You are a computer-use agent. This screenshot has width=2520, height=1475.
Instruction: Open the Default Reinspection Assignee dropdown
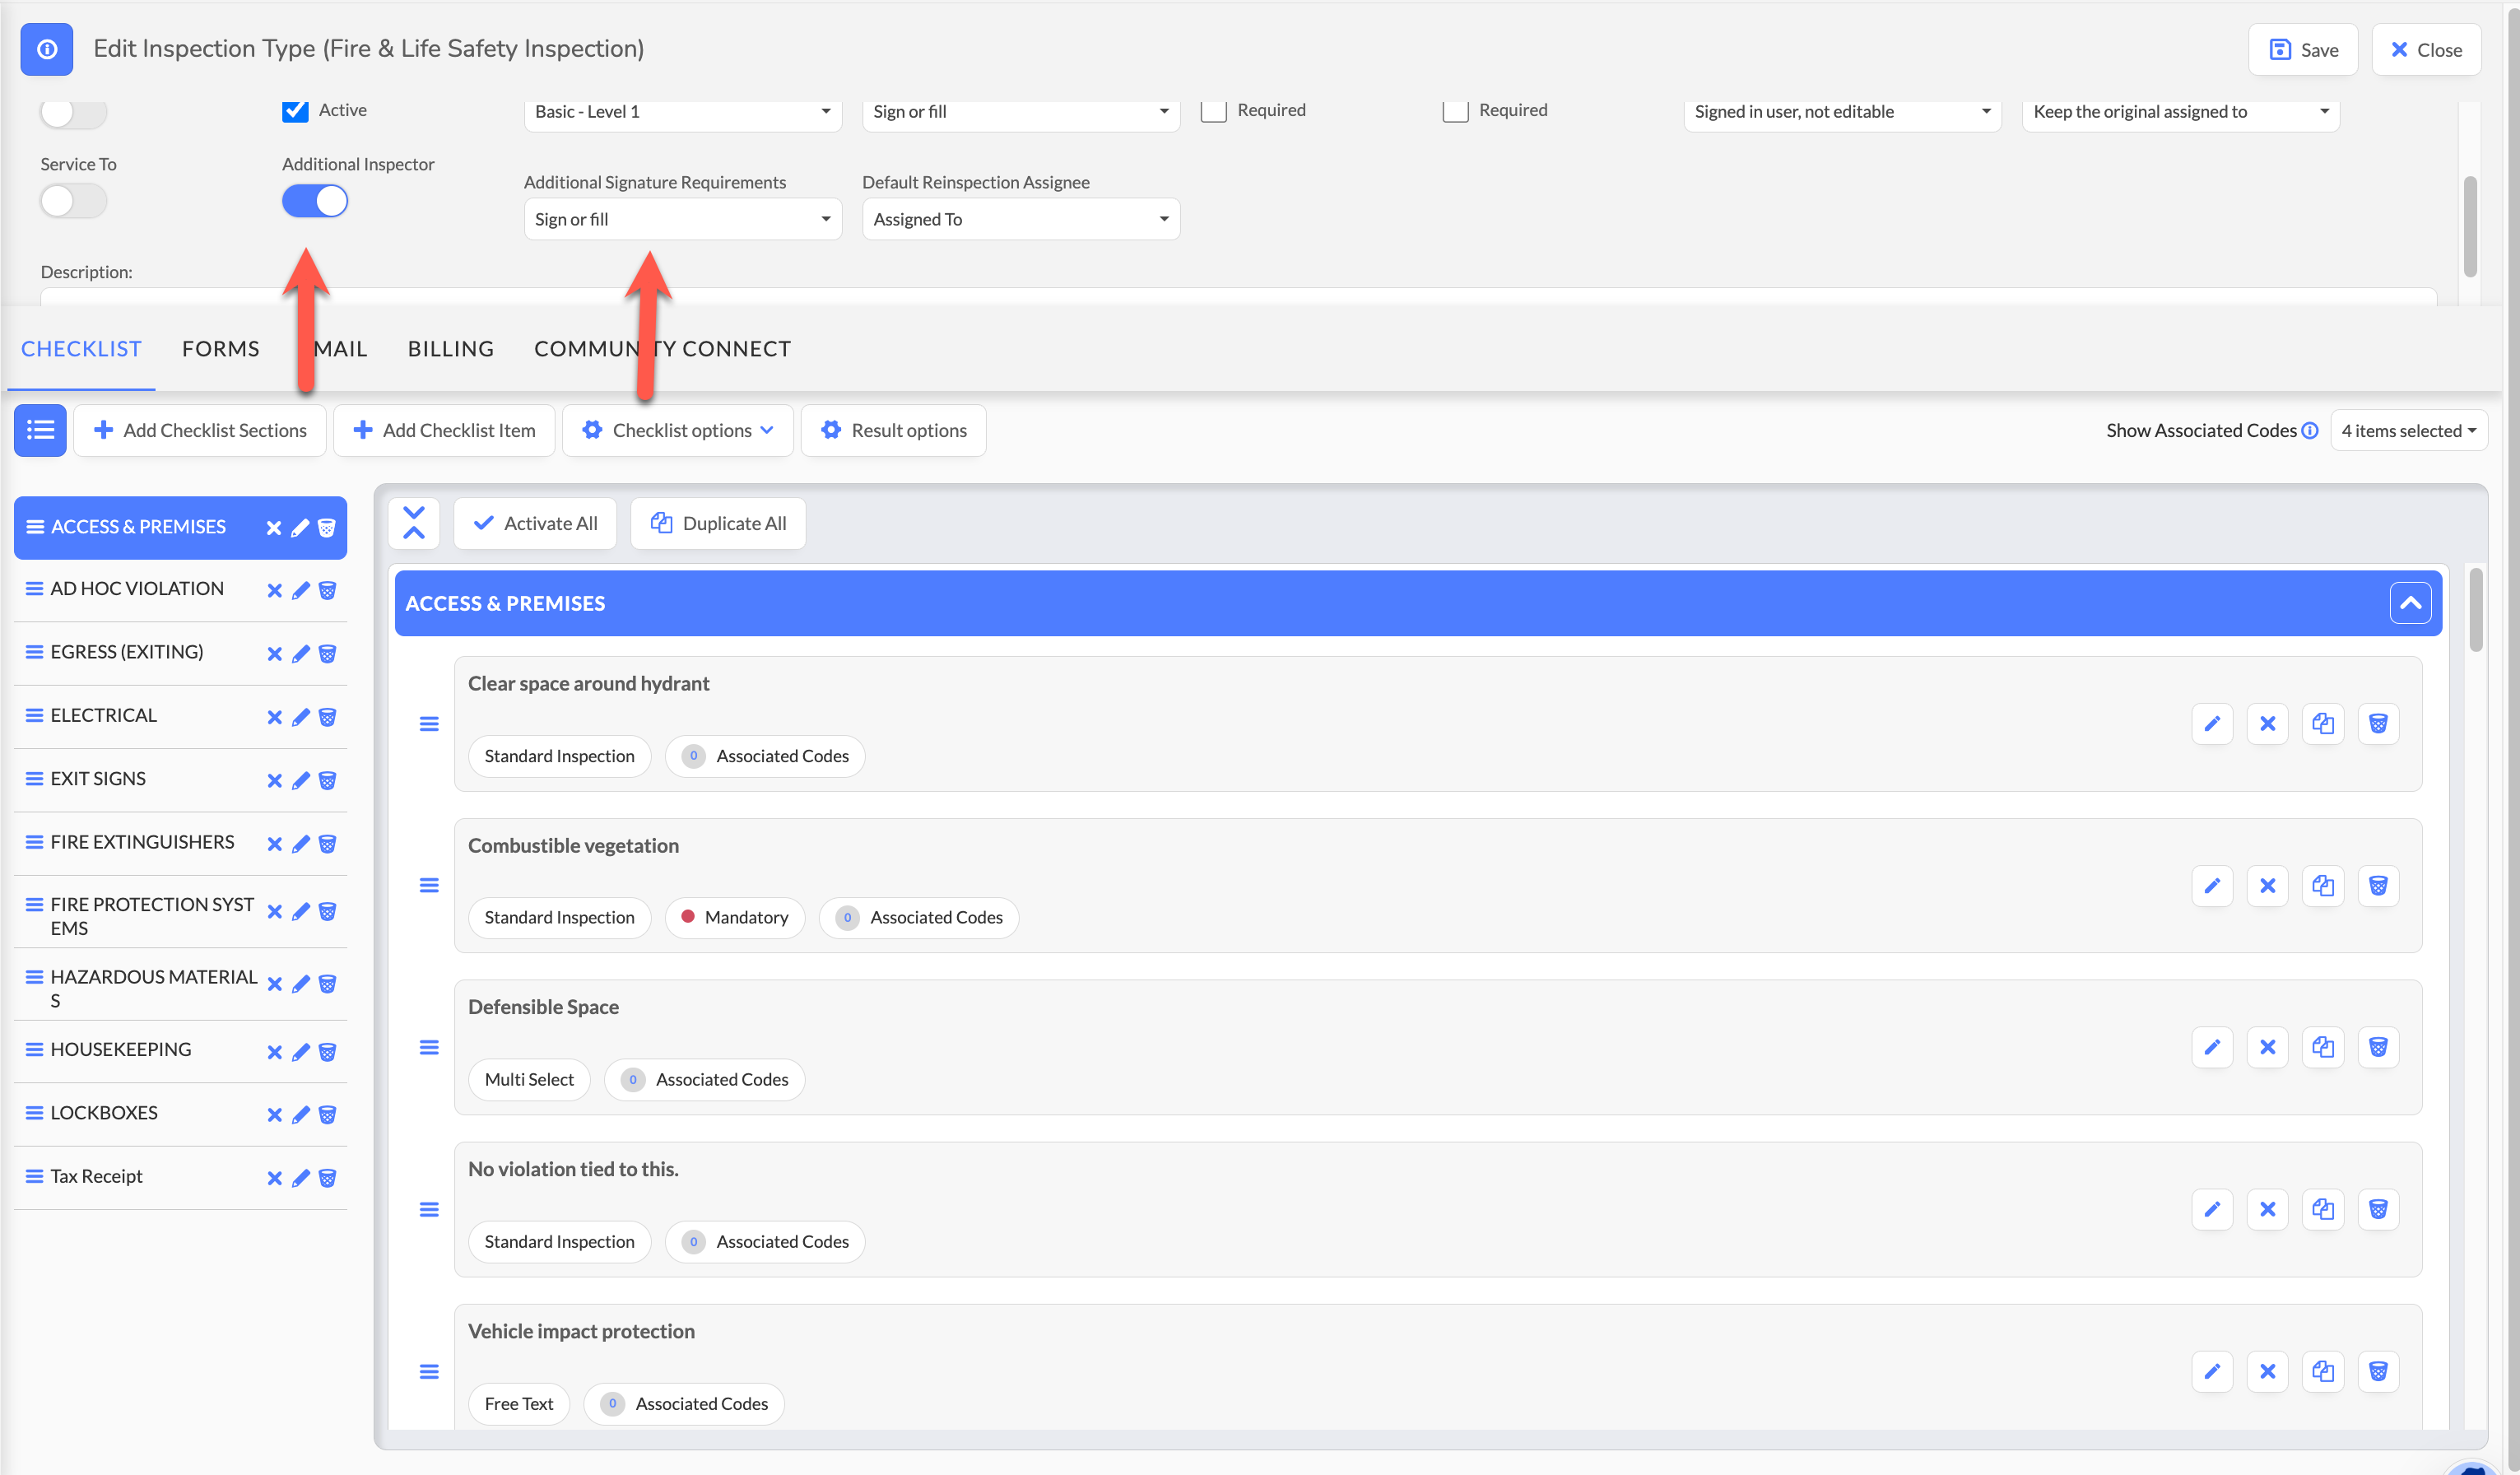pyautogui.click(x=1020, y=219)
